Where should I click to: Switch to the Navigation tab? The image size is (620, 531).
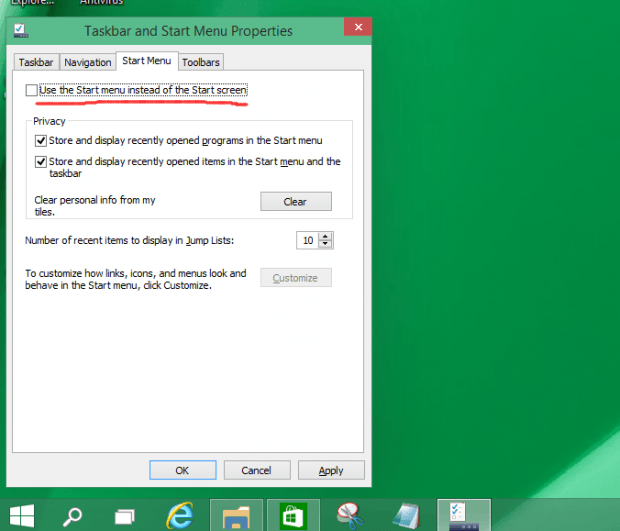click(88, 62)
